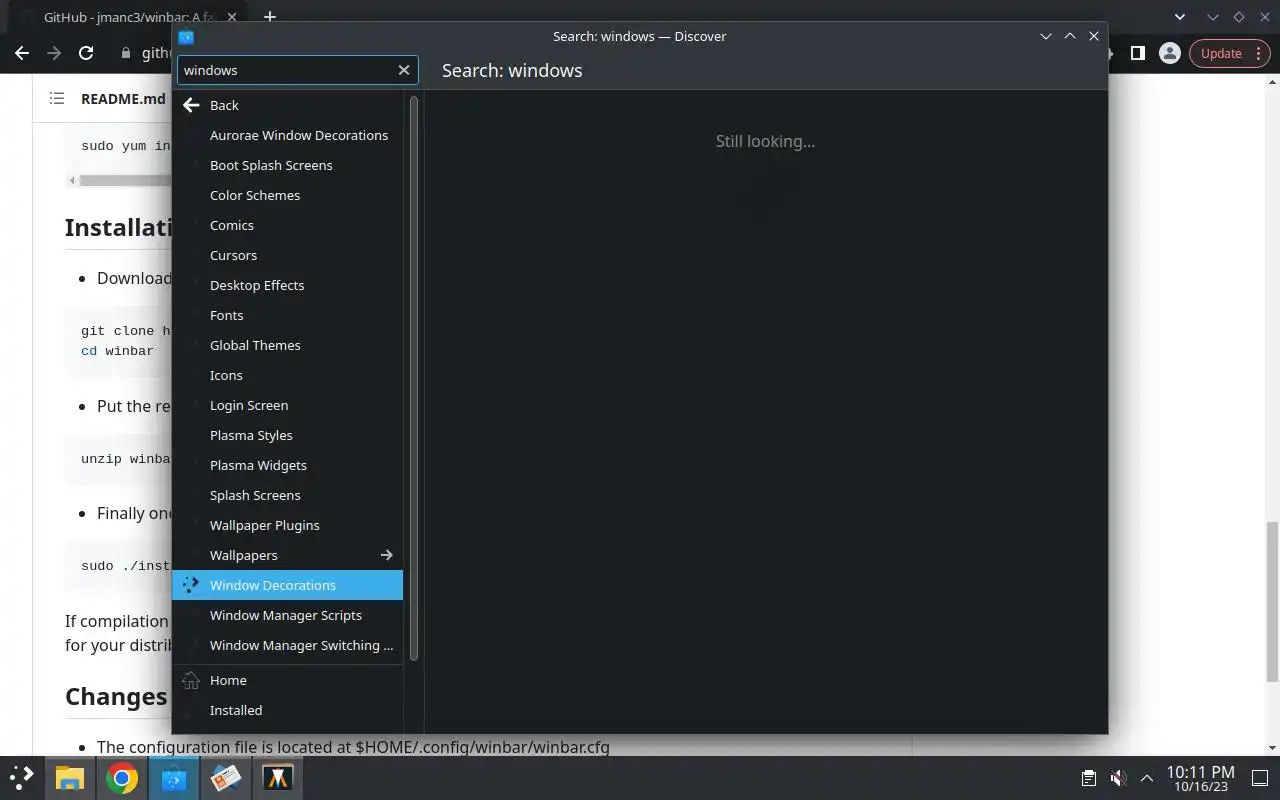
Task: Expand the Wallpapers subcategory arrow
Action: pos(387,555)
